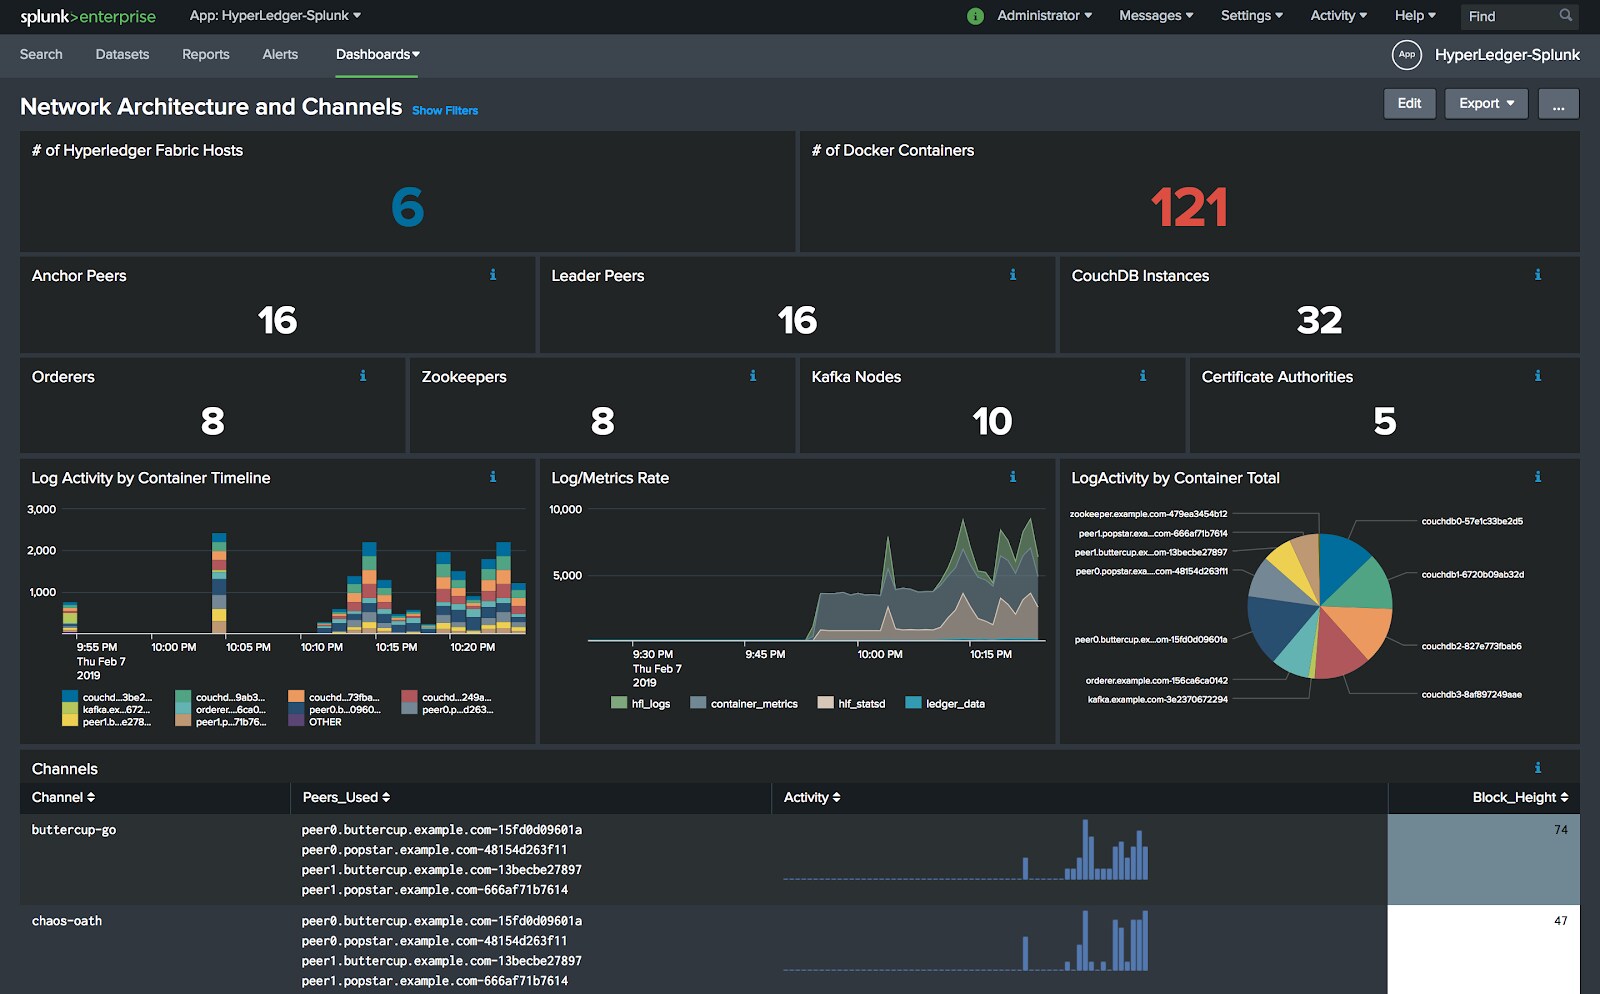1600x994 pixels.
Task: Open the Help dropdown
Action: 1415,15
